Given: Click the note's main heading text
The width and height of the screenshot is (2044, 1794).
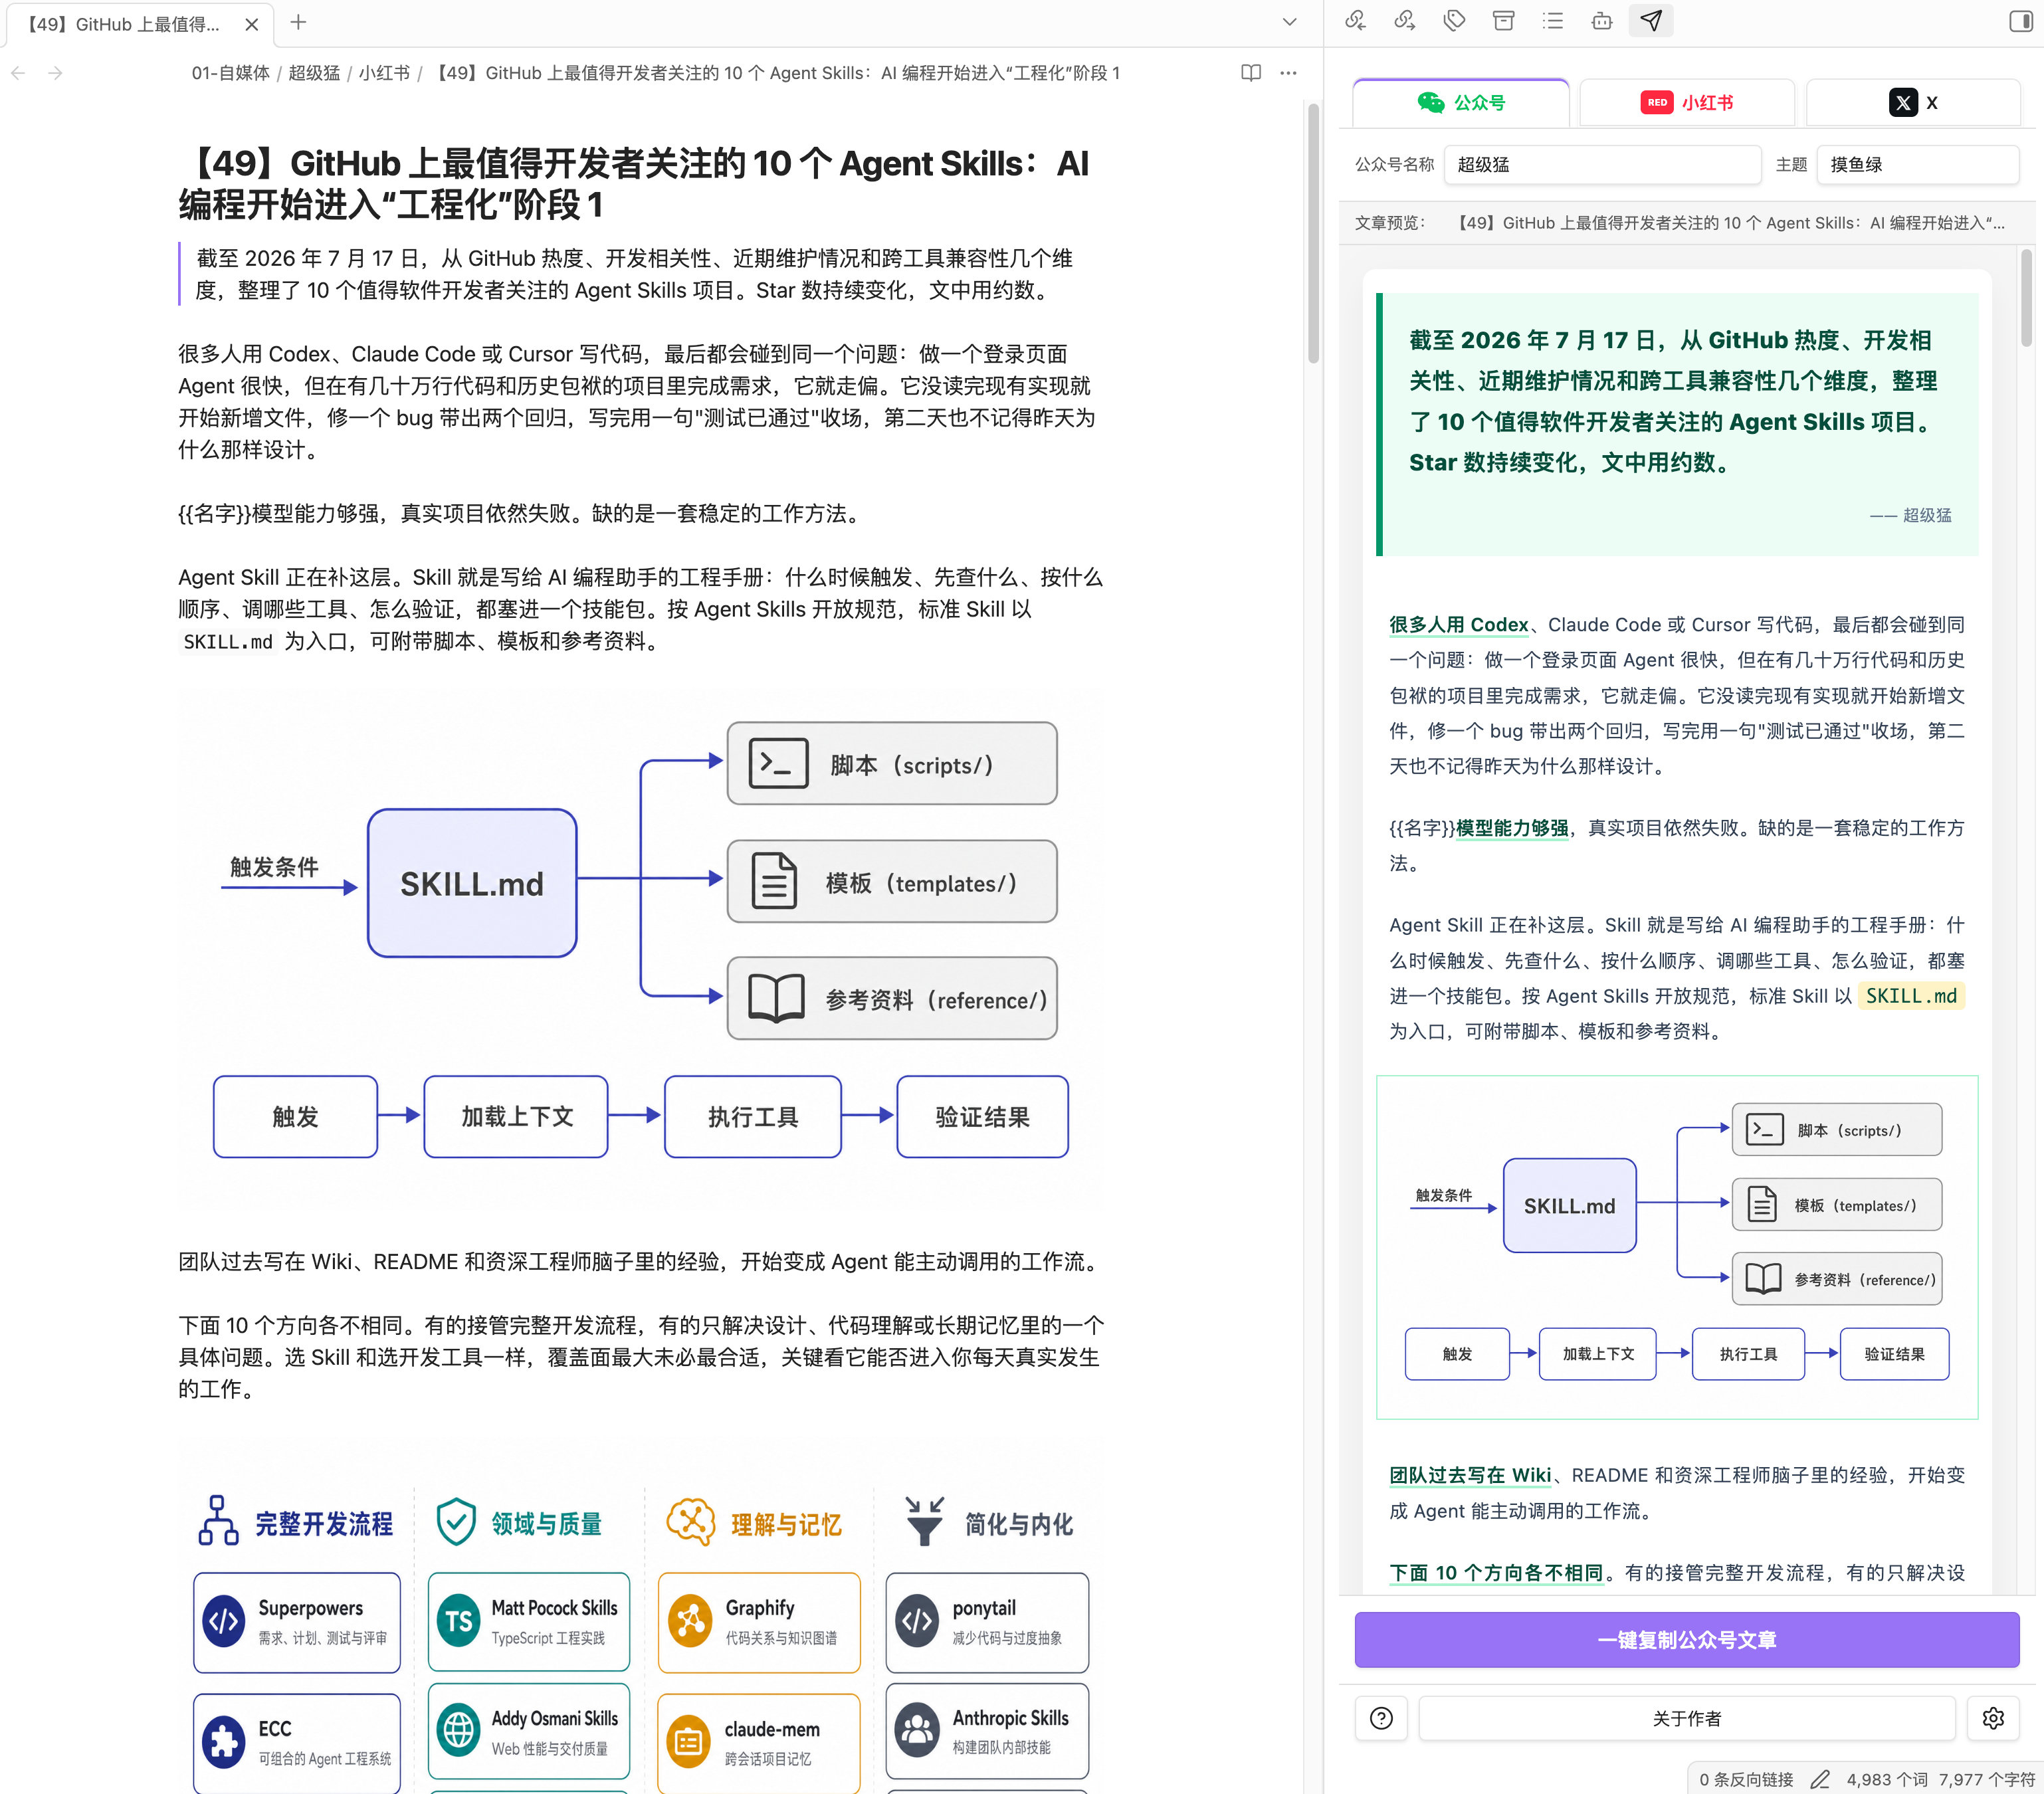Looking at the screenshot, I should (x=633, y=183).
